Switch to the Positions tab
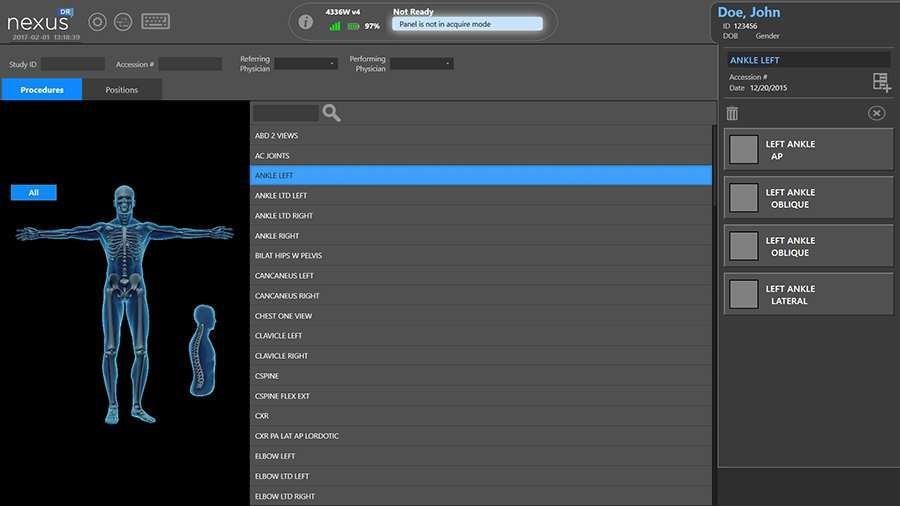This screenshot has width=900, height=506. coord(122,90)
